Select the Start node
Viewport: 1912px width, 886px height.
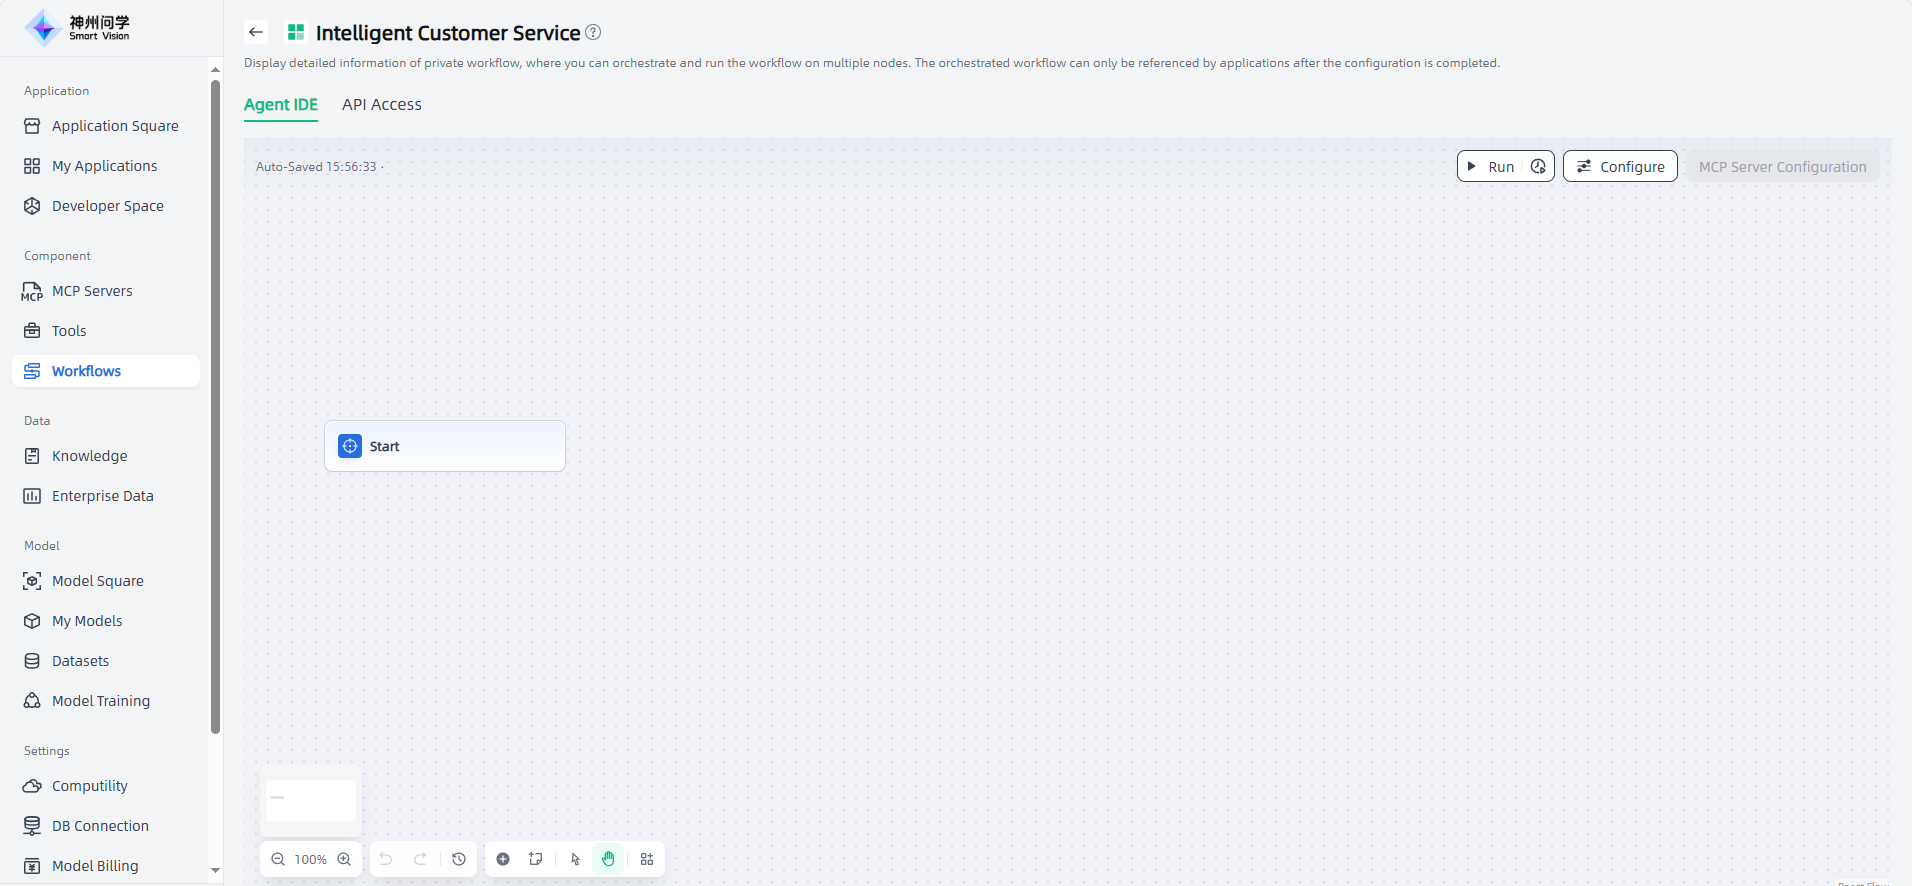point(445,446)
